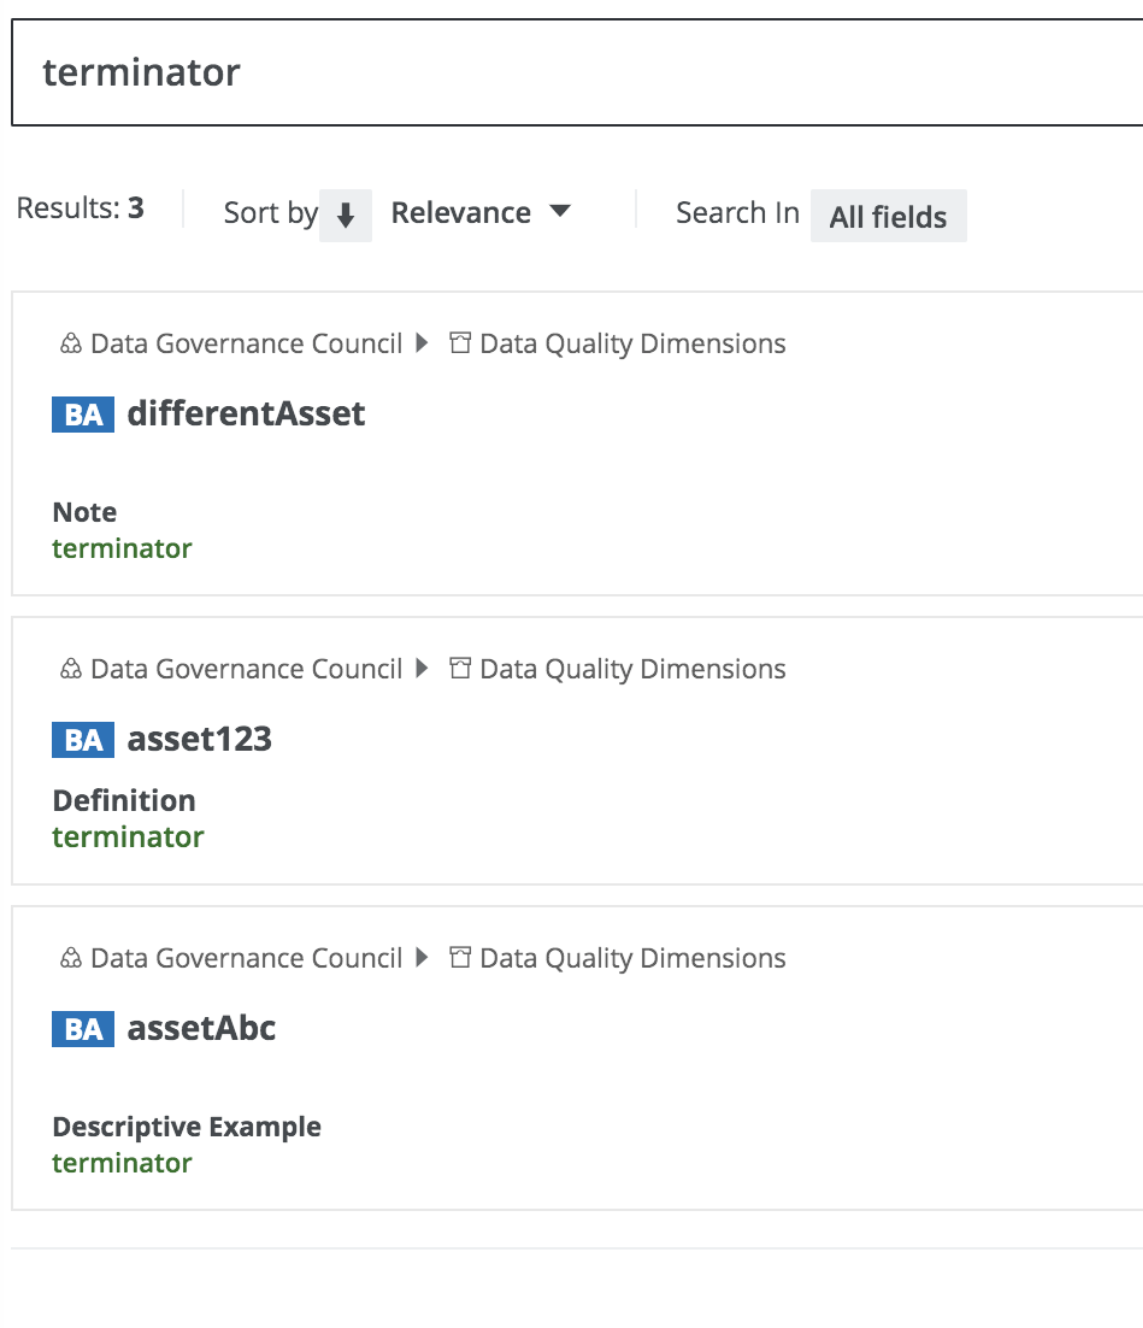
Task: Click BA badge next to differentAsset
Action: click(x=83, y=414)
